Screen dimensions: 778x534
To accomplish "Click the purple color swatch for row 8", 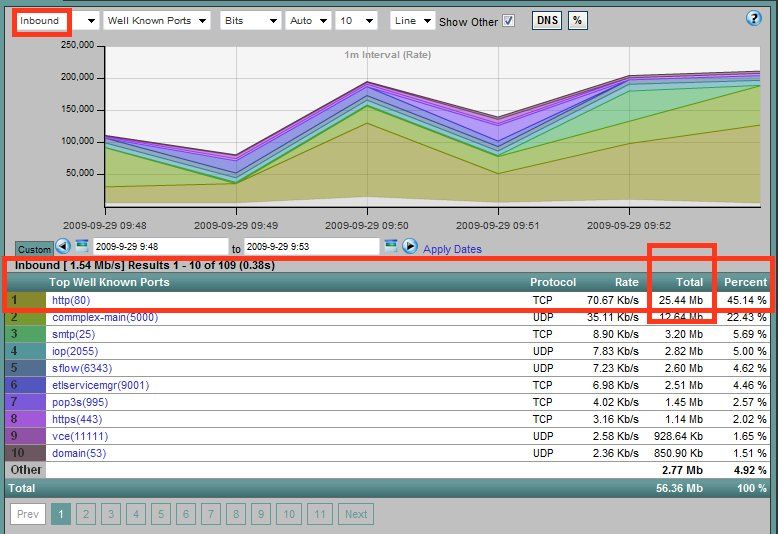I will 26,419.
